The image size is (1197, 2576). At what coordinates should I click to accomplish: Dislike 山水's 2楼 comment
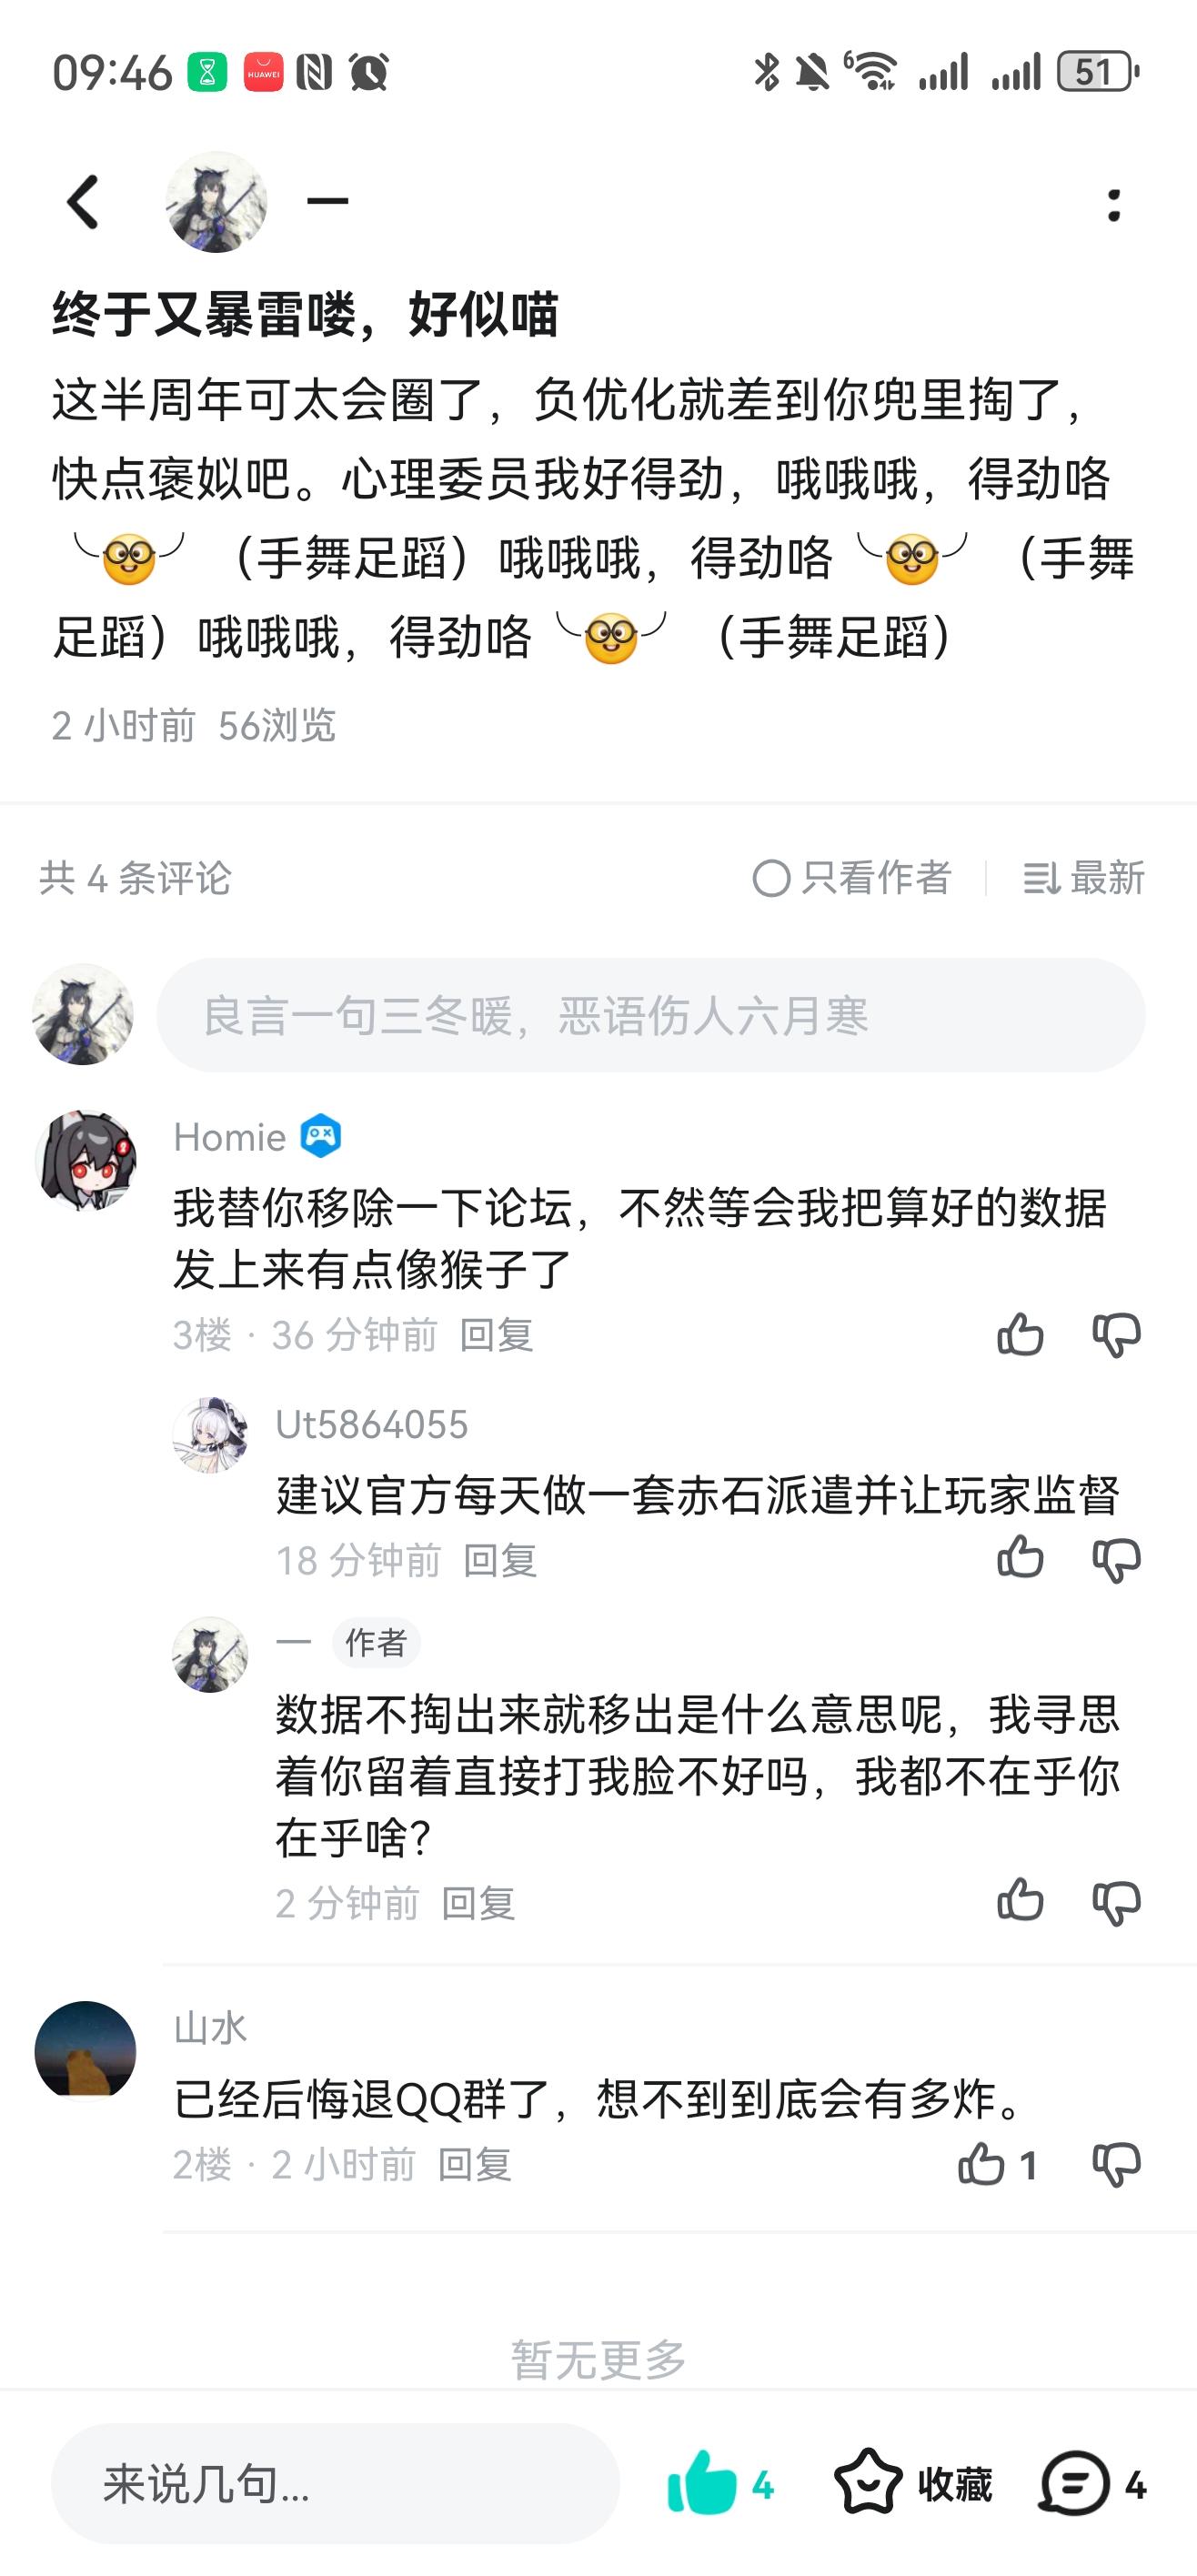click(1116, 2164)
